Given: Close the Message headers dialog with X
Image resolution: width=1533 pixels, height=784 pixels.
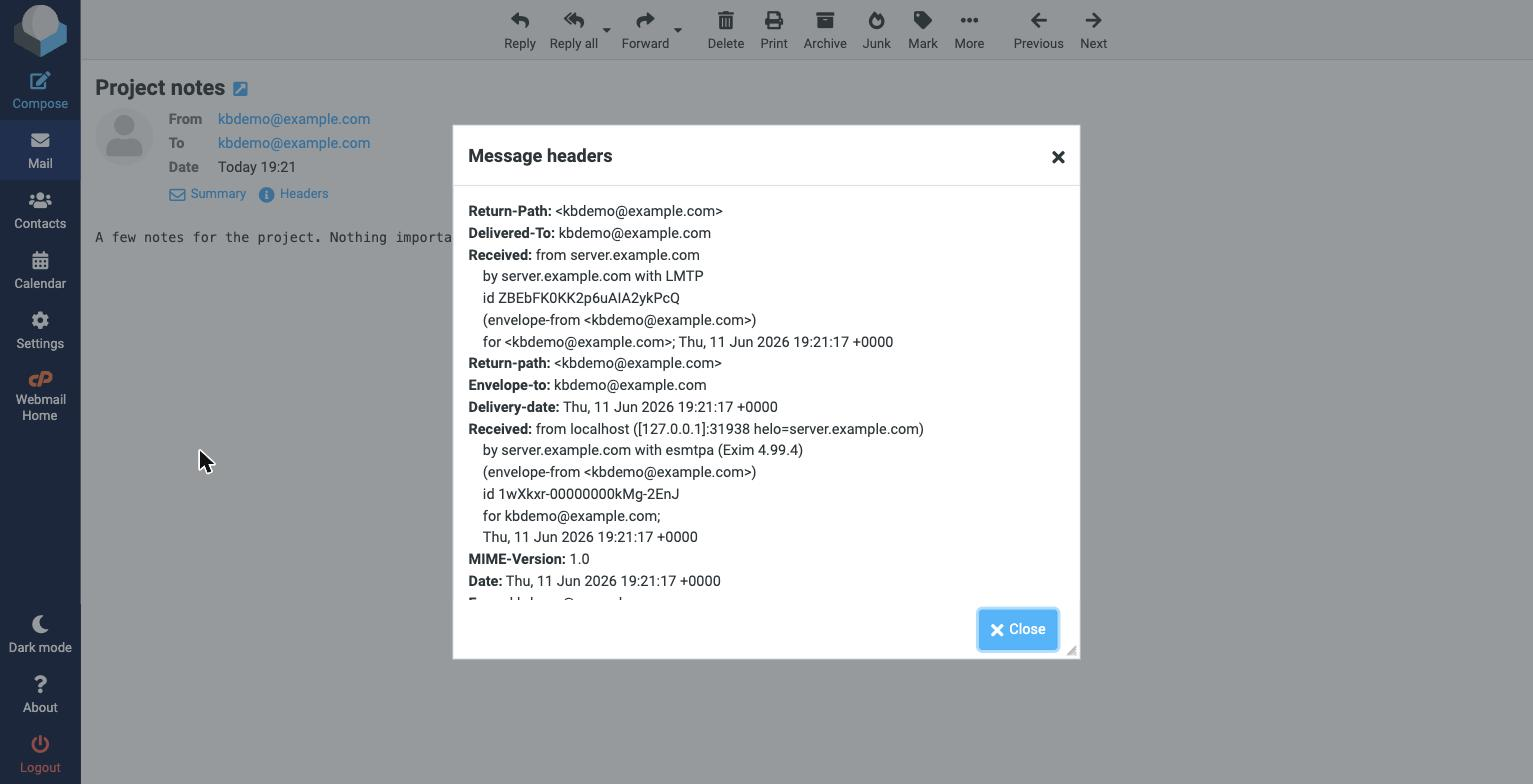Looking at the screenshot, I should pos(1058,157).
